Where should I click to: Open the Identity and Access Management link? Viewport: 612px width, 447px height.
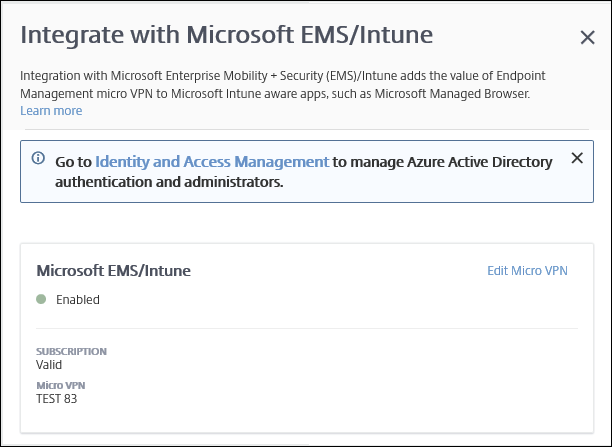212,161
